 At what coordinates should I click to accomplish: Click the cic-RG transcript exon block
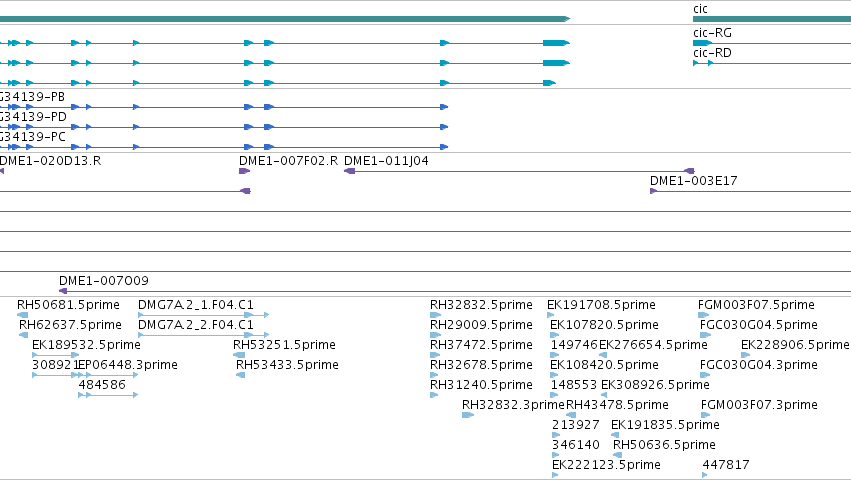point(702,43)
